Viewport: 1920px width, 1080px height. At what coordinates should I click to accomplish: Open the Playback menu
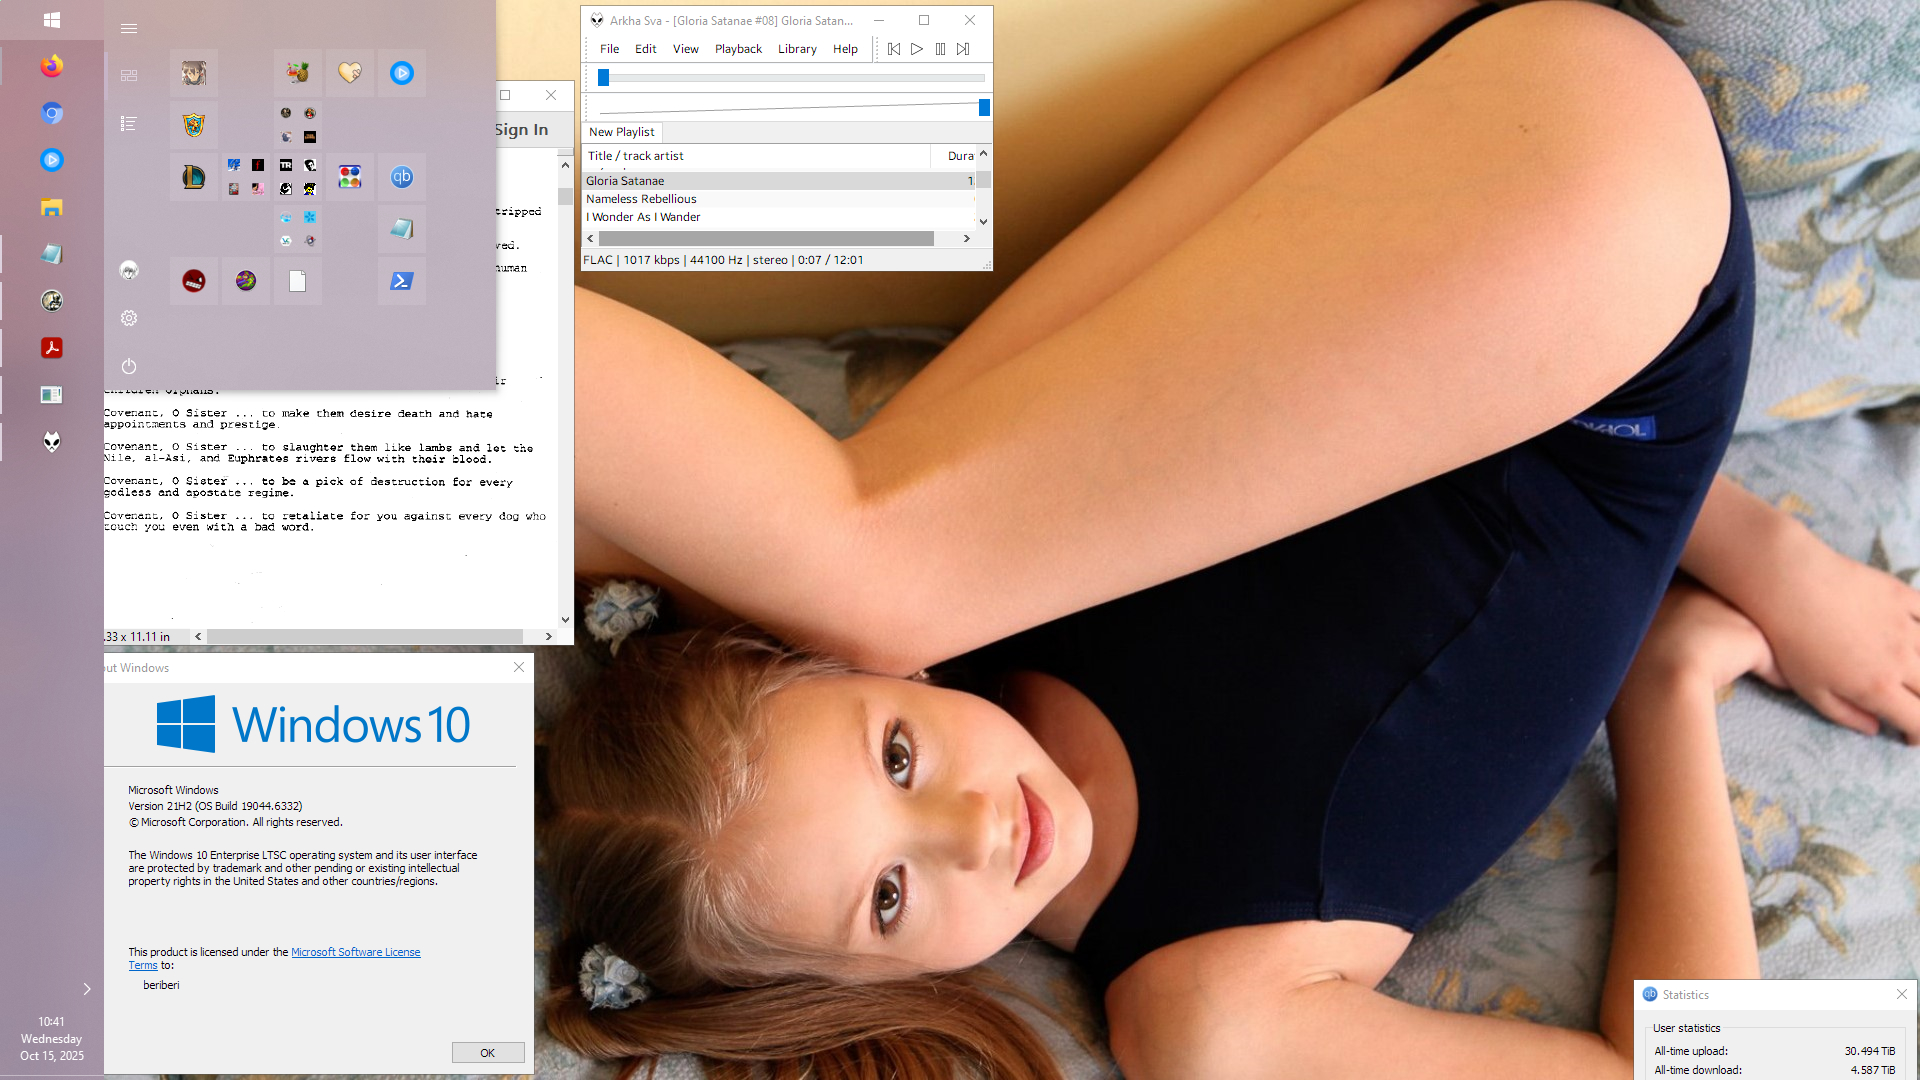pyautogui.click(x=738, y=49)
